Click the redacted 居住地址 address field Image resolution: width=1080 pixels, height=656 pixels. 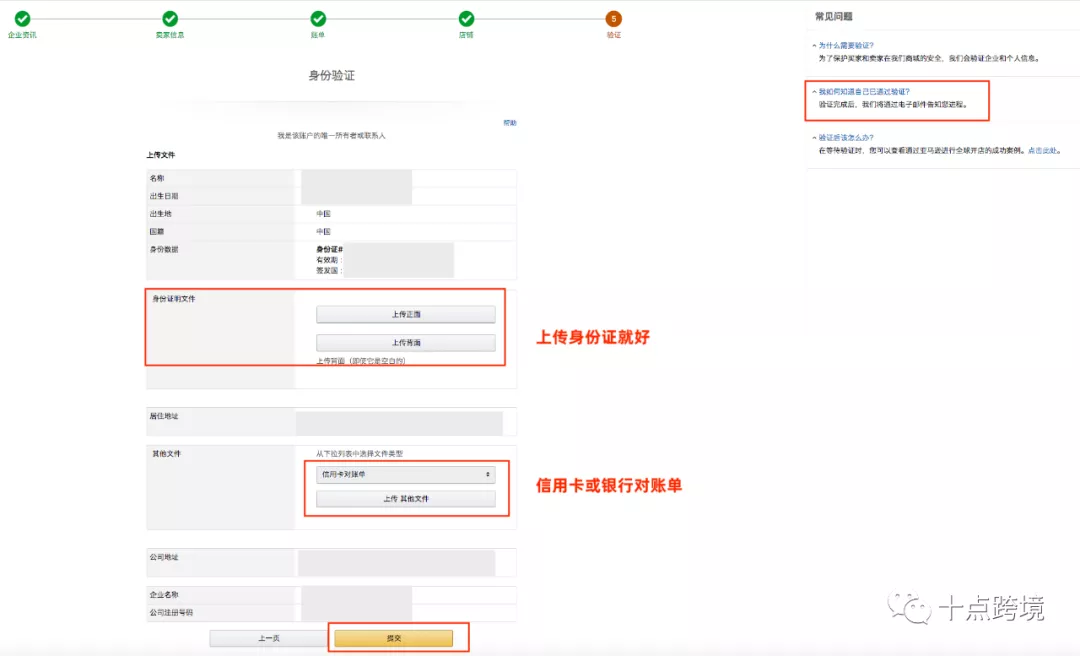pos(399,423)
